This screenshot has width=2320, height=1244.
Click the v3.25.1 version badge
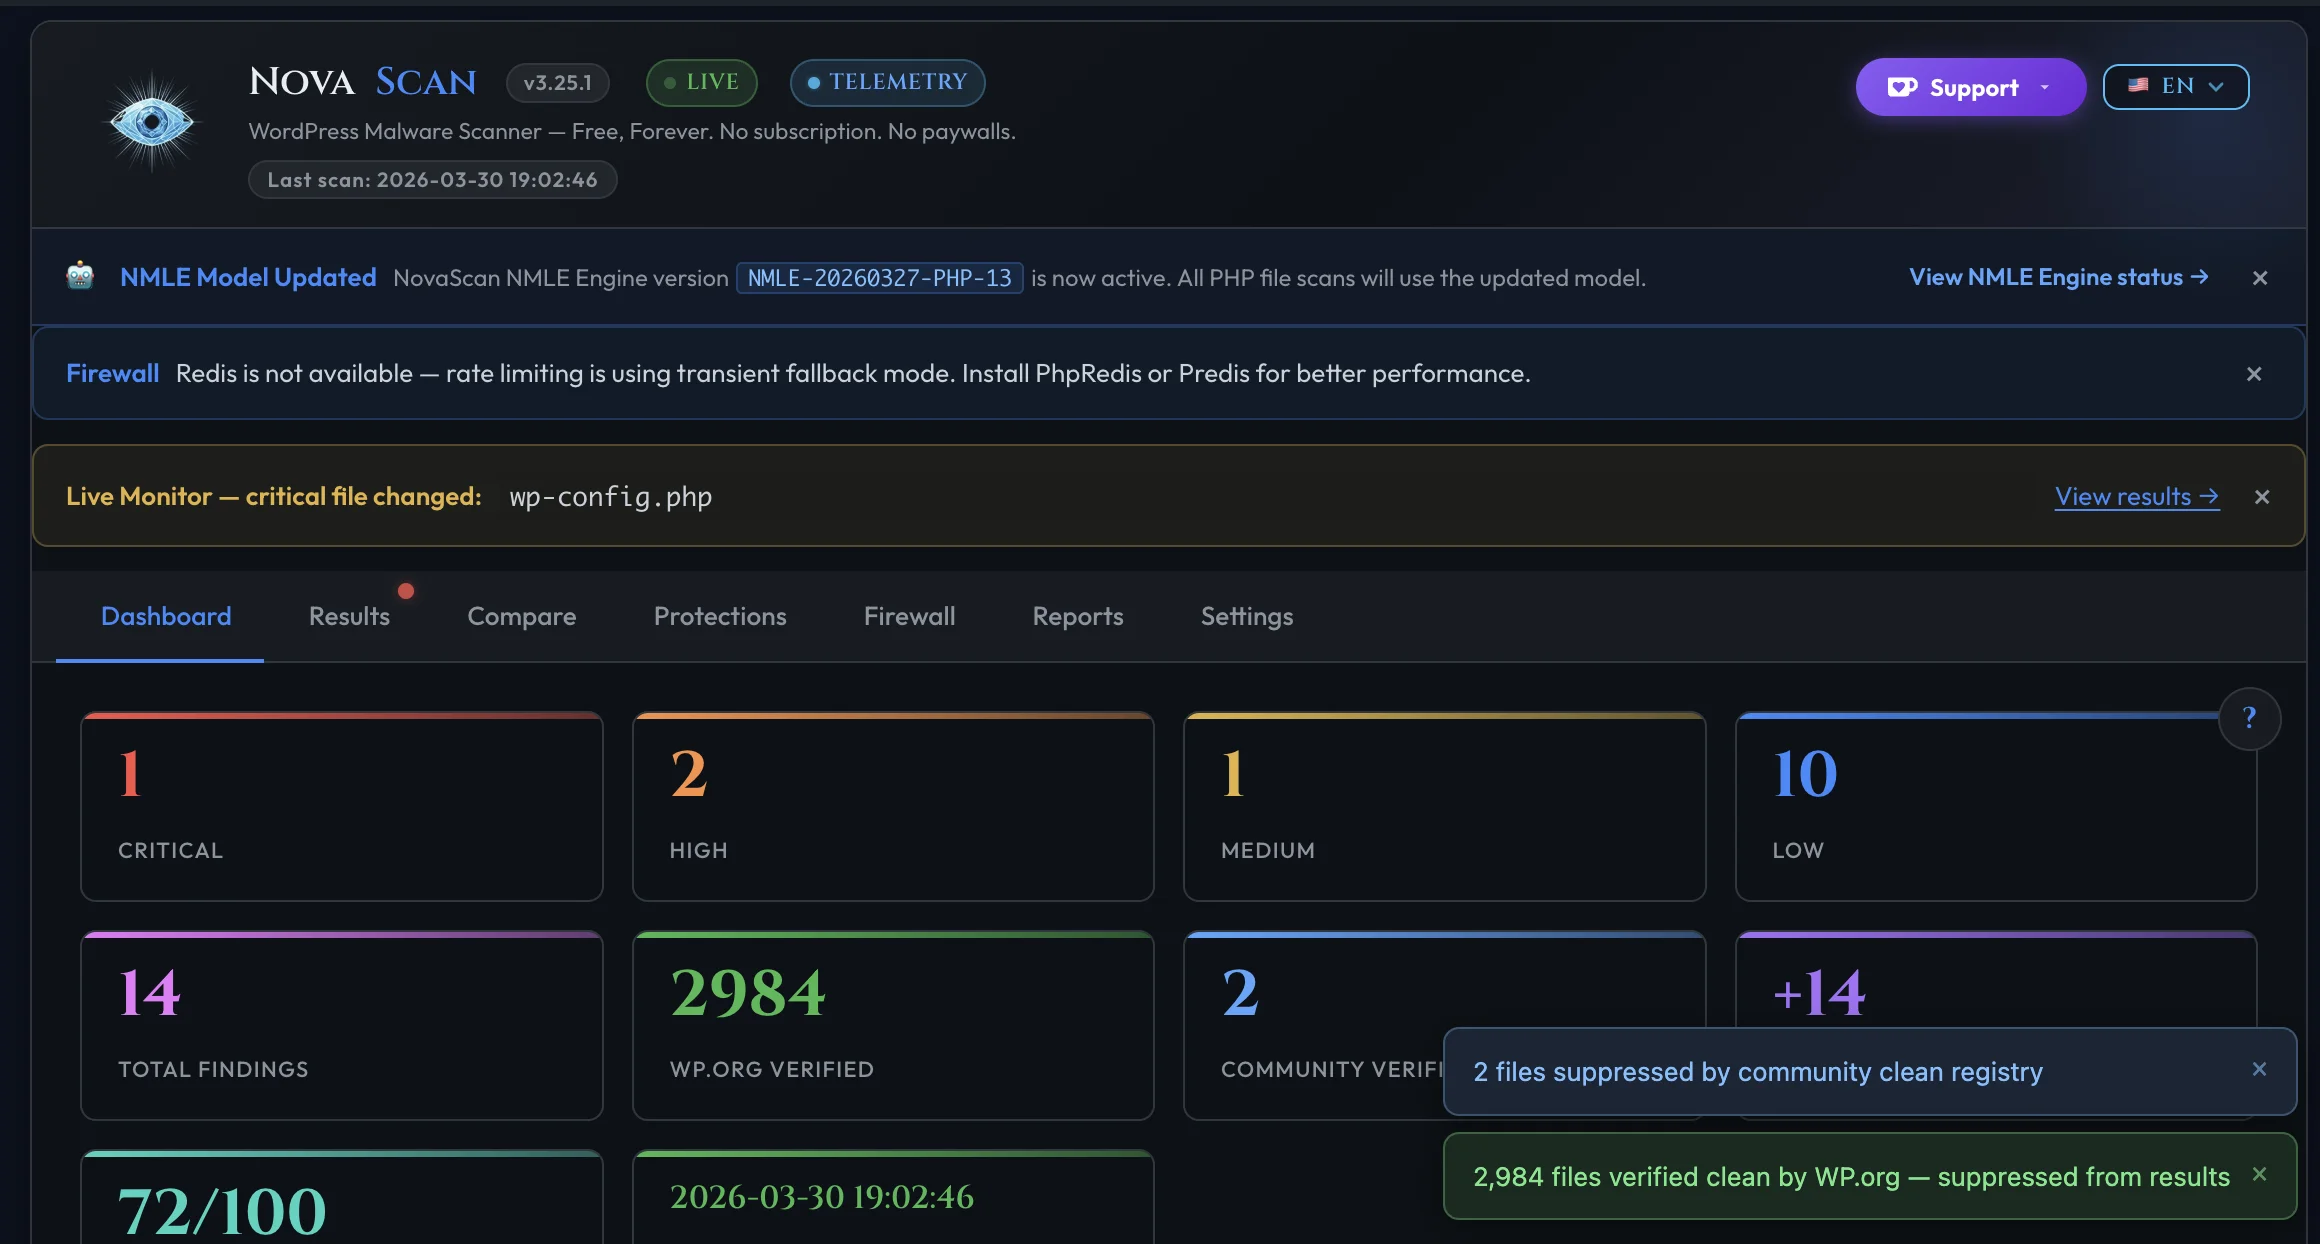pos(557,83)
